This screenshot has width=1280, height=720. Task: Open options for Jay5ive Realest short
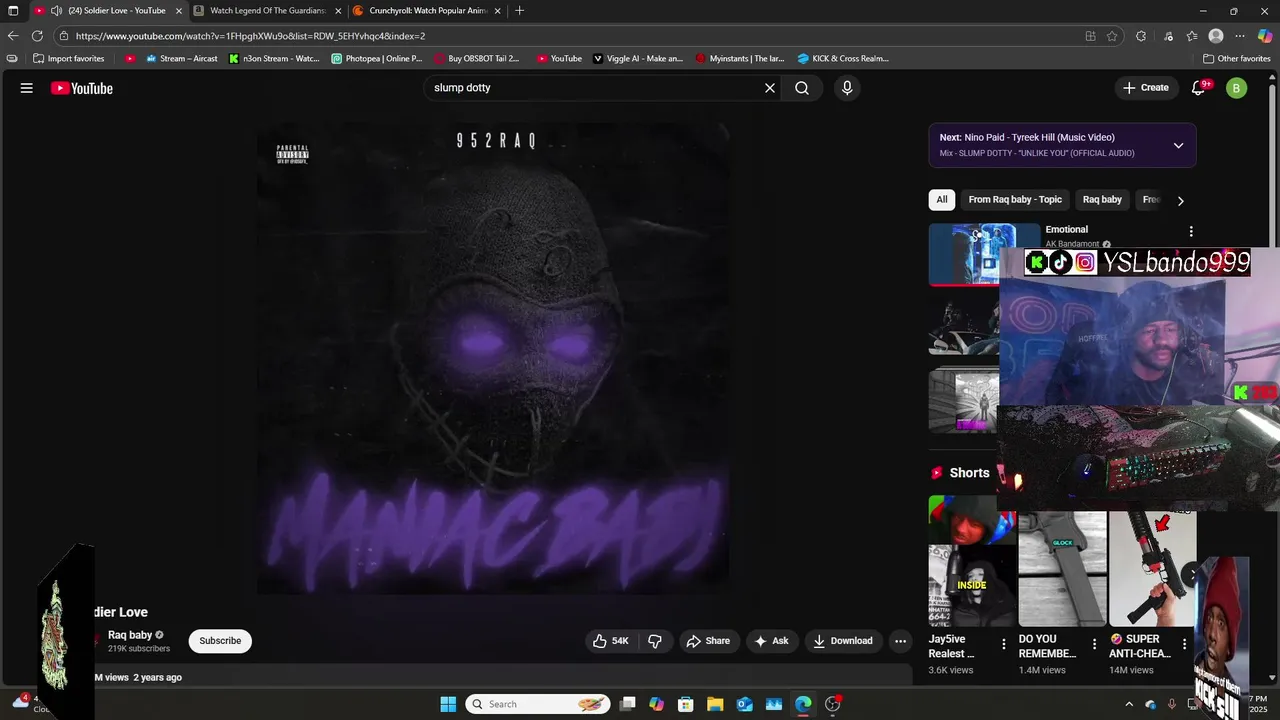1004,644
